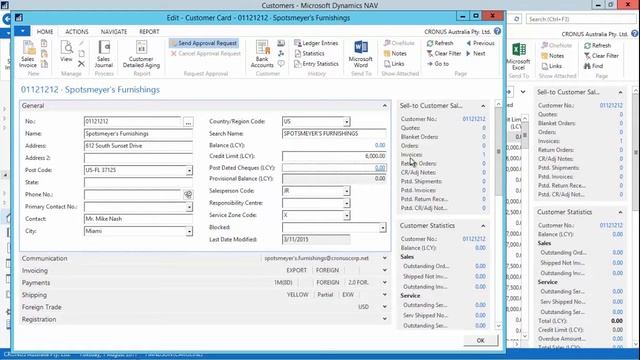Screen dimensions: 640x360
Task: Click search box in background Customers window
Action: point(581,19)
